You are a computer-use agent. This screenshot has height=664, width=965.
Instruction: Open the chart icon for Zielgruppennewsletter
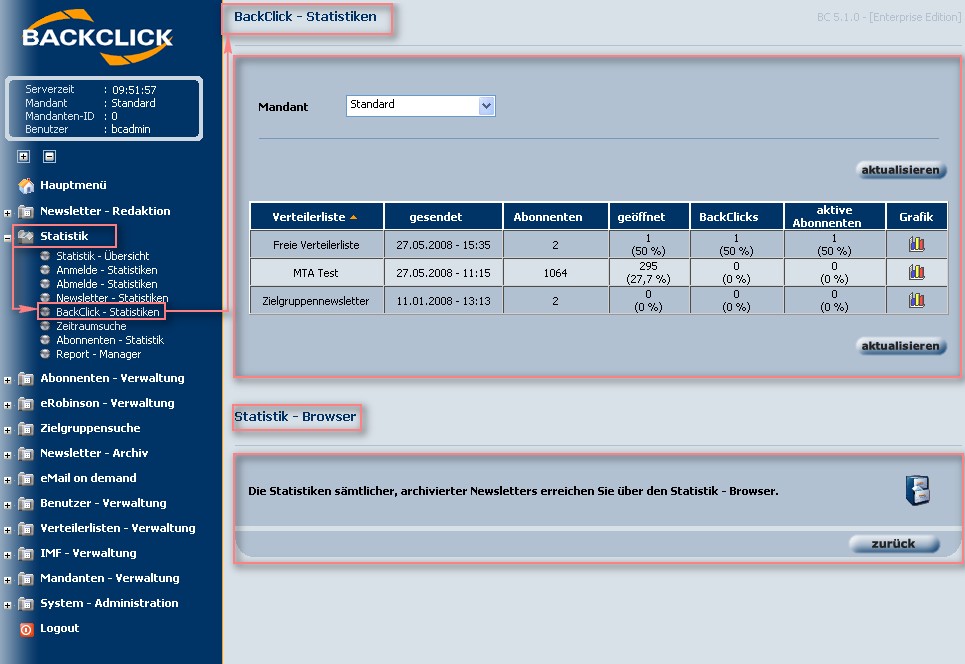pos(916,300)
